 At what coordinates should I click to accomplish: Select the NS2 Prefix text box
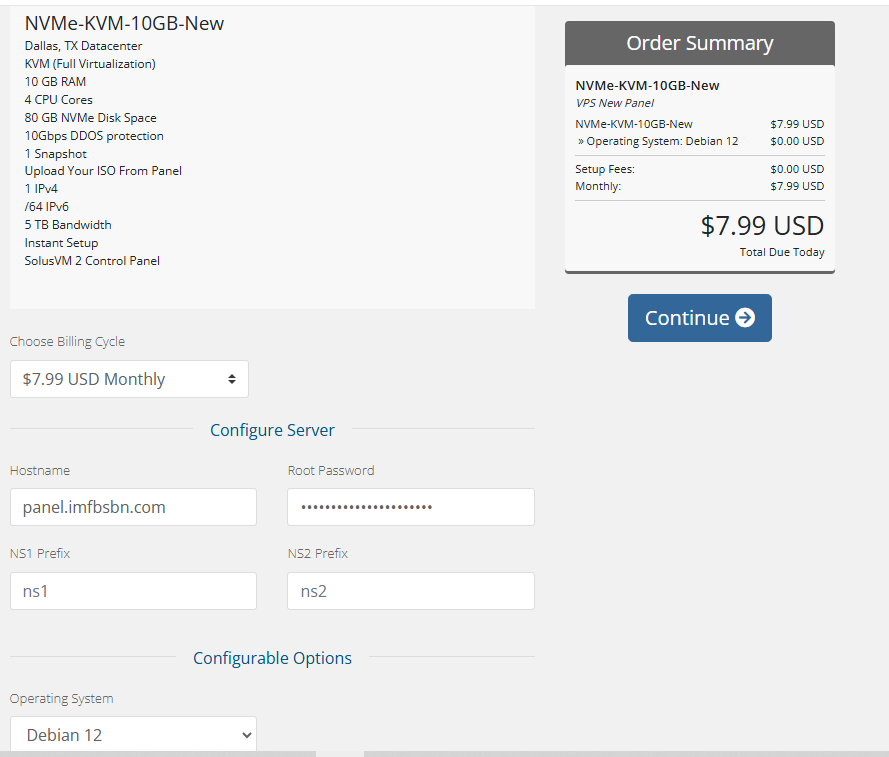click(410, 591)
